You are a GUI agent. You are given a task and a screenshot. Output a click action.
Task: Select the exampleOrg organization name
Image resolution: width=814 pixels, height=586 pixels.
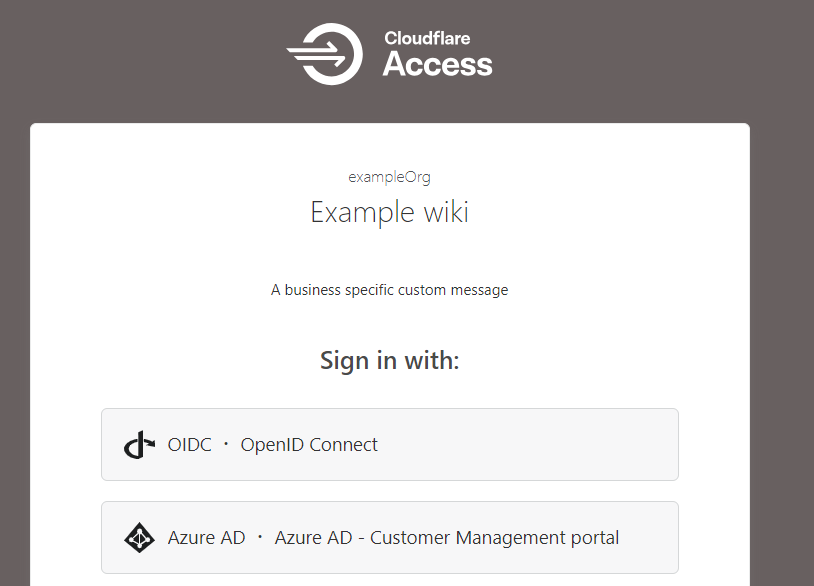pos(389,177)
